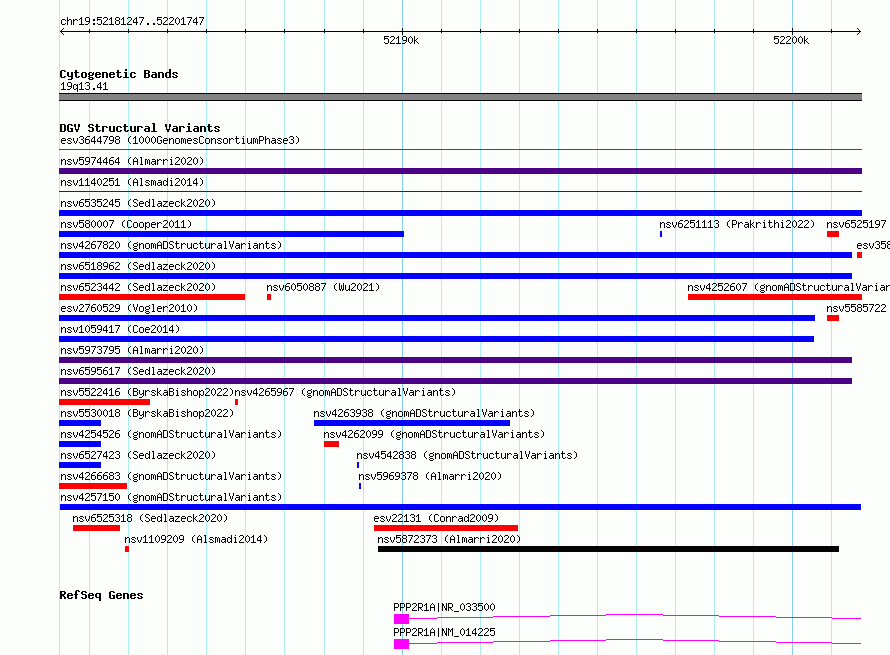Viewport: 890px width, 655px height.
Task: Select nsv1059417 (Coe2014) label
Action: coord(120,329)
